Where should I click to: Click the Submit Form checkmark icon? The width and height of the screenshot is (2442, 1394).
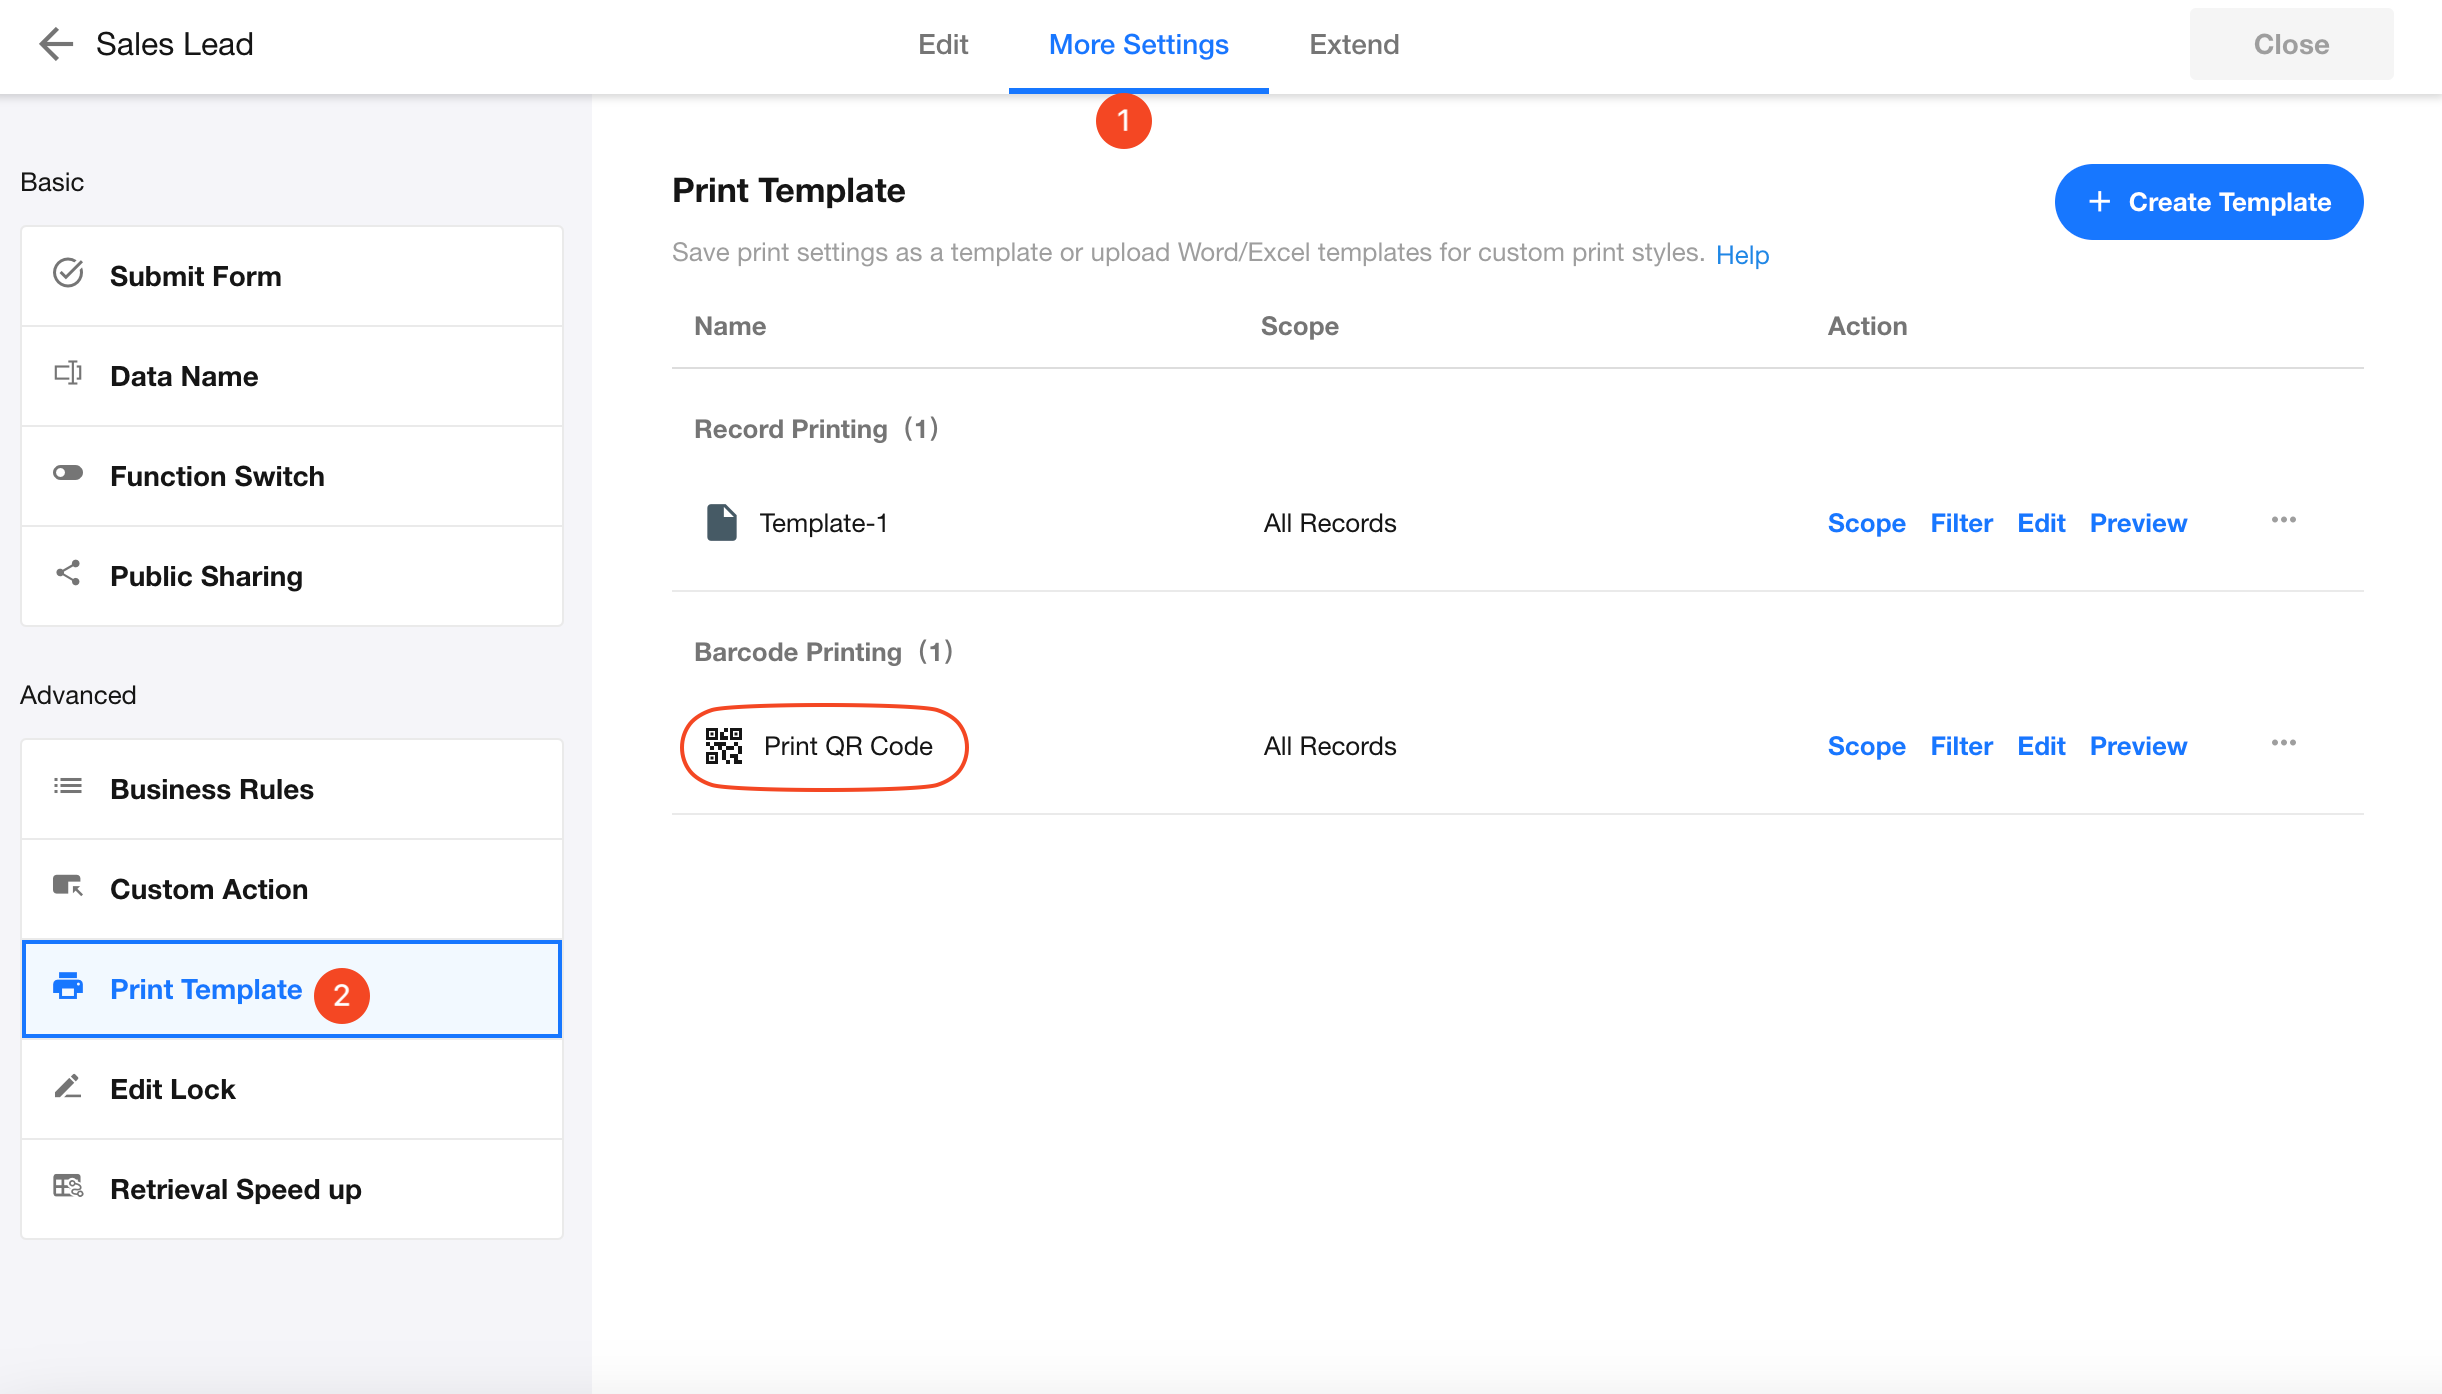(68, 274)
